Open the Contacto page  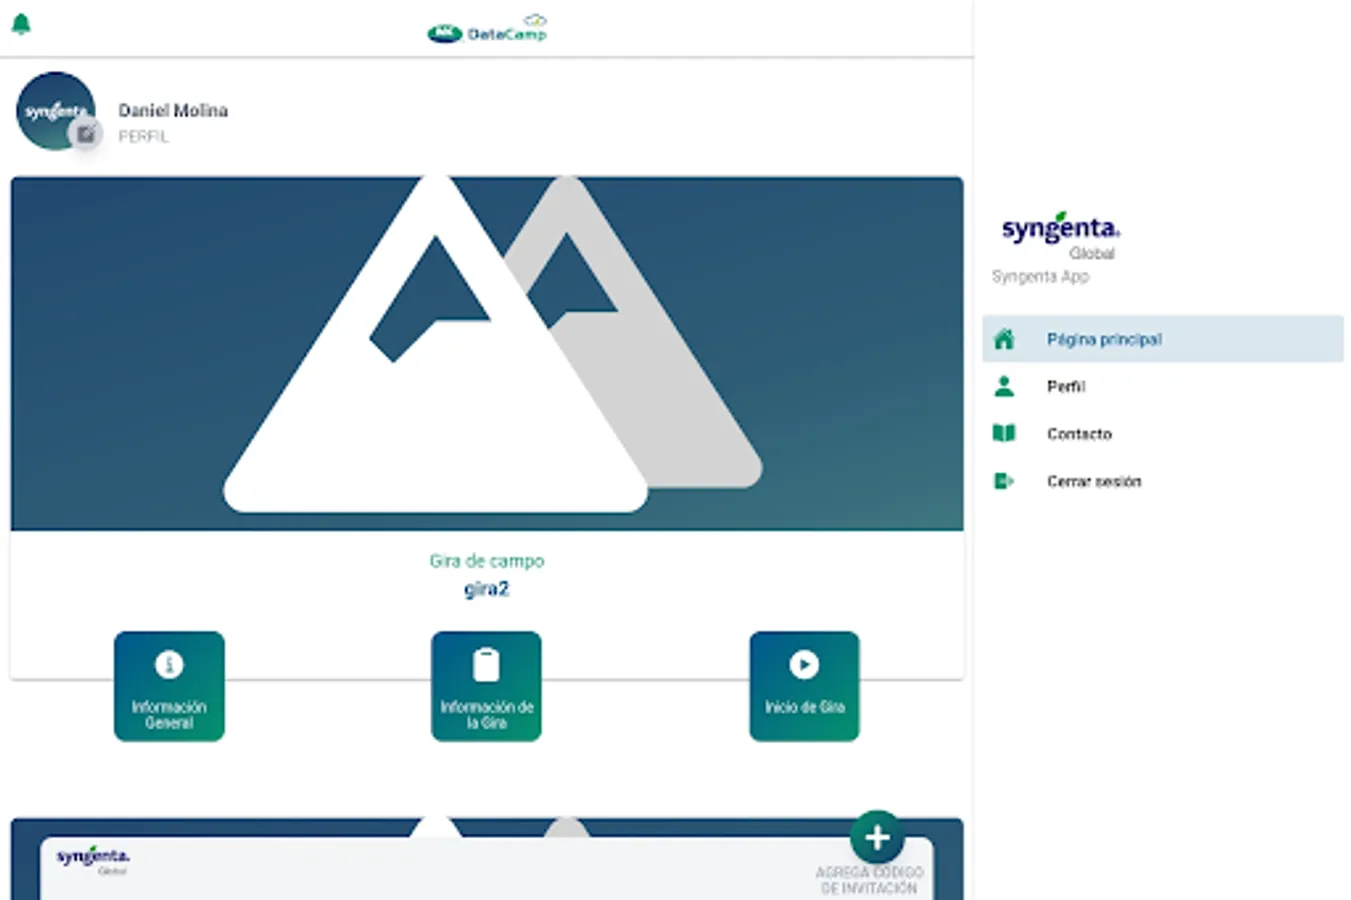1079,433
